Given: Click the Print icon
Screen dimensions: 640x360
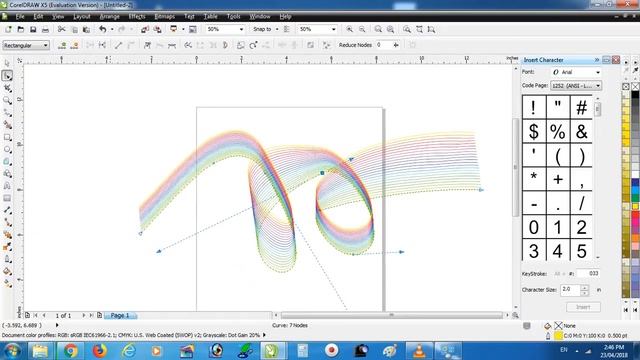Looking at the screenshot, I should (45, 29).
